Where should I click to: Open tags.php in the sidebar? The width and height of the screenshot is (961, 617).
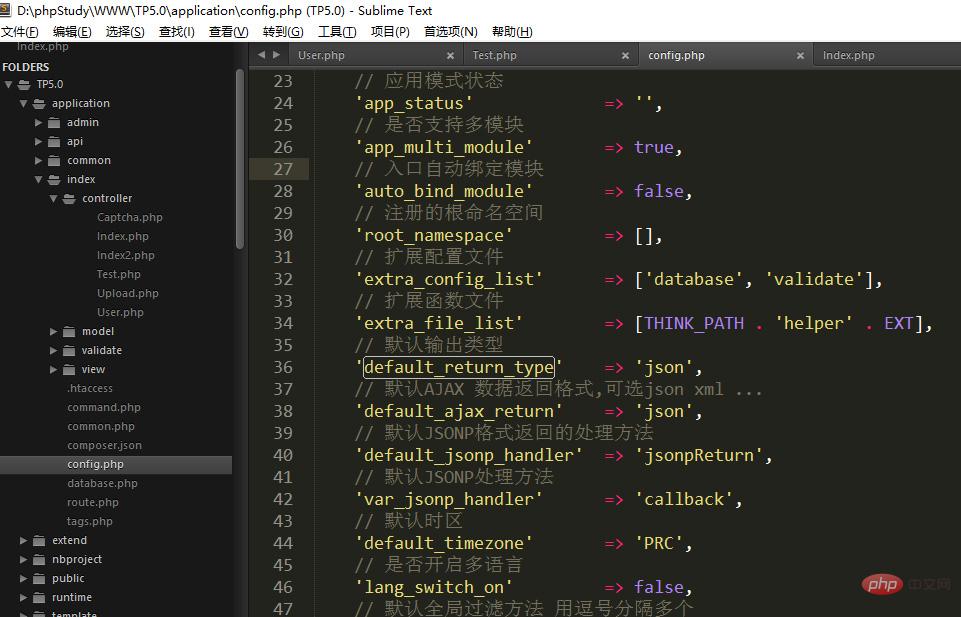89,521
